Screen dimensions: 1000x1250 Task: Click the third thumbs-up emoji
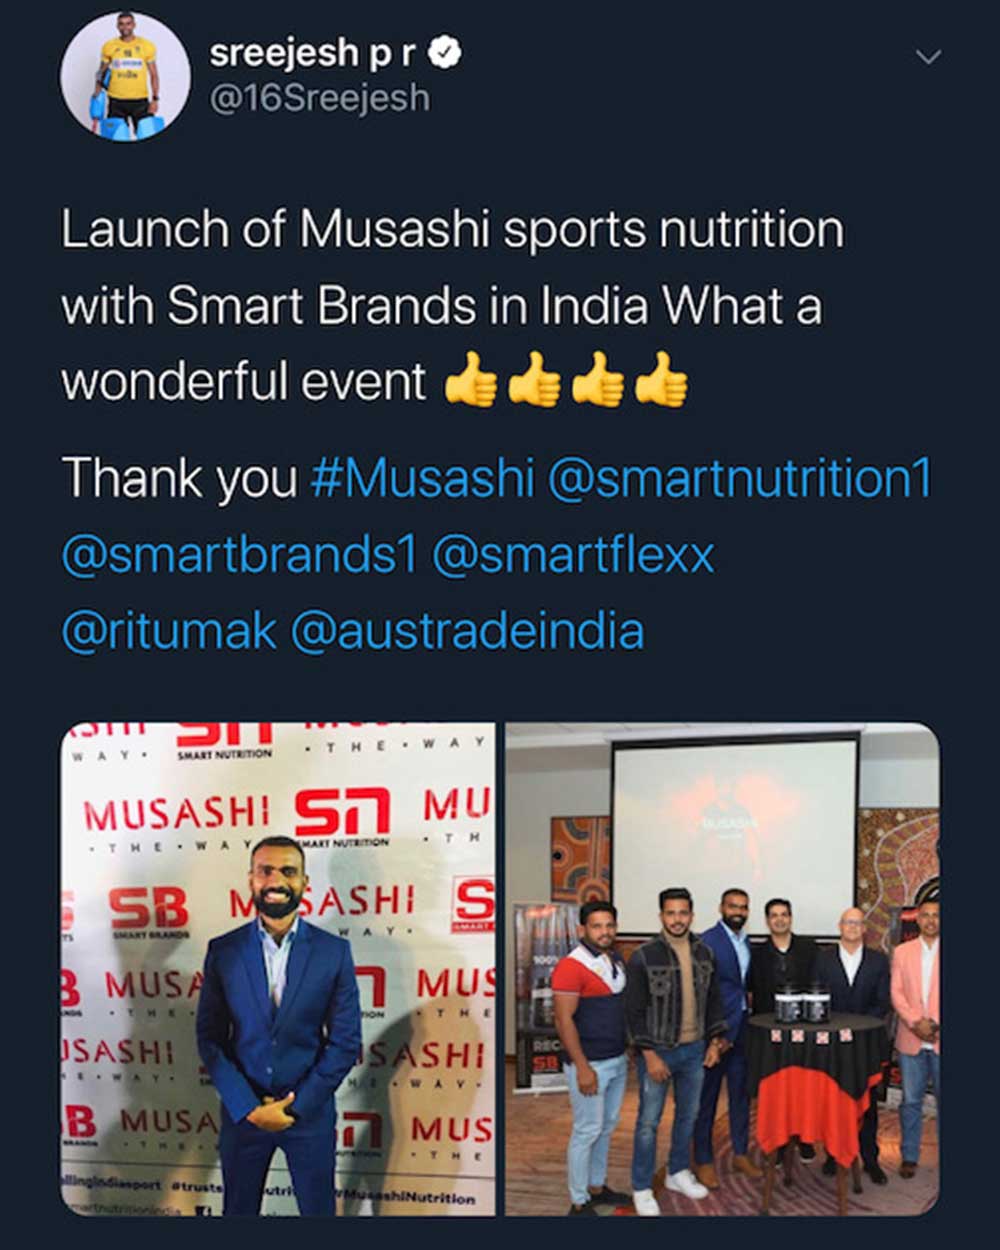[598, 381]
